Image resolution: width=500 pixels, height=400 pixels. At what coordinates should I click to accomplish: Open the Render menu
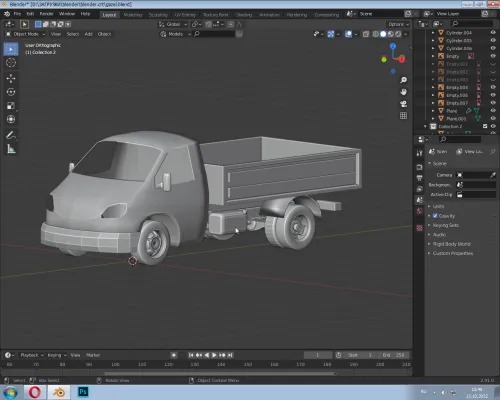(46, 14)
